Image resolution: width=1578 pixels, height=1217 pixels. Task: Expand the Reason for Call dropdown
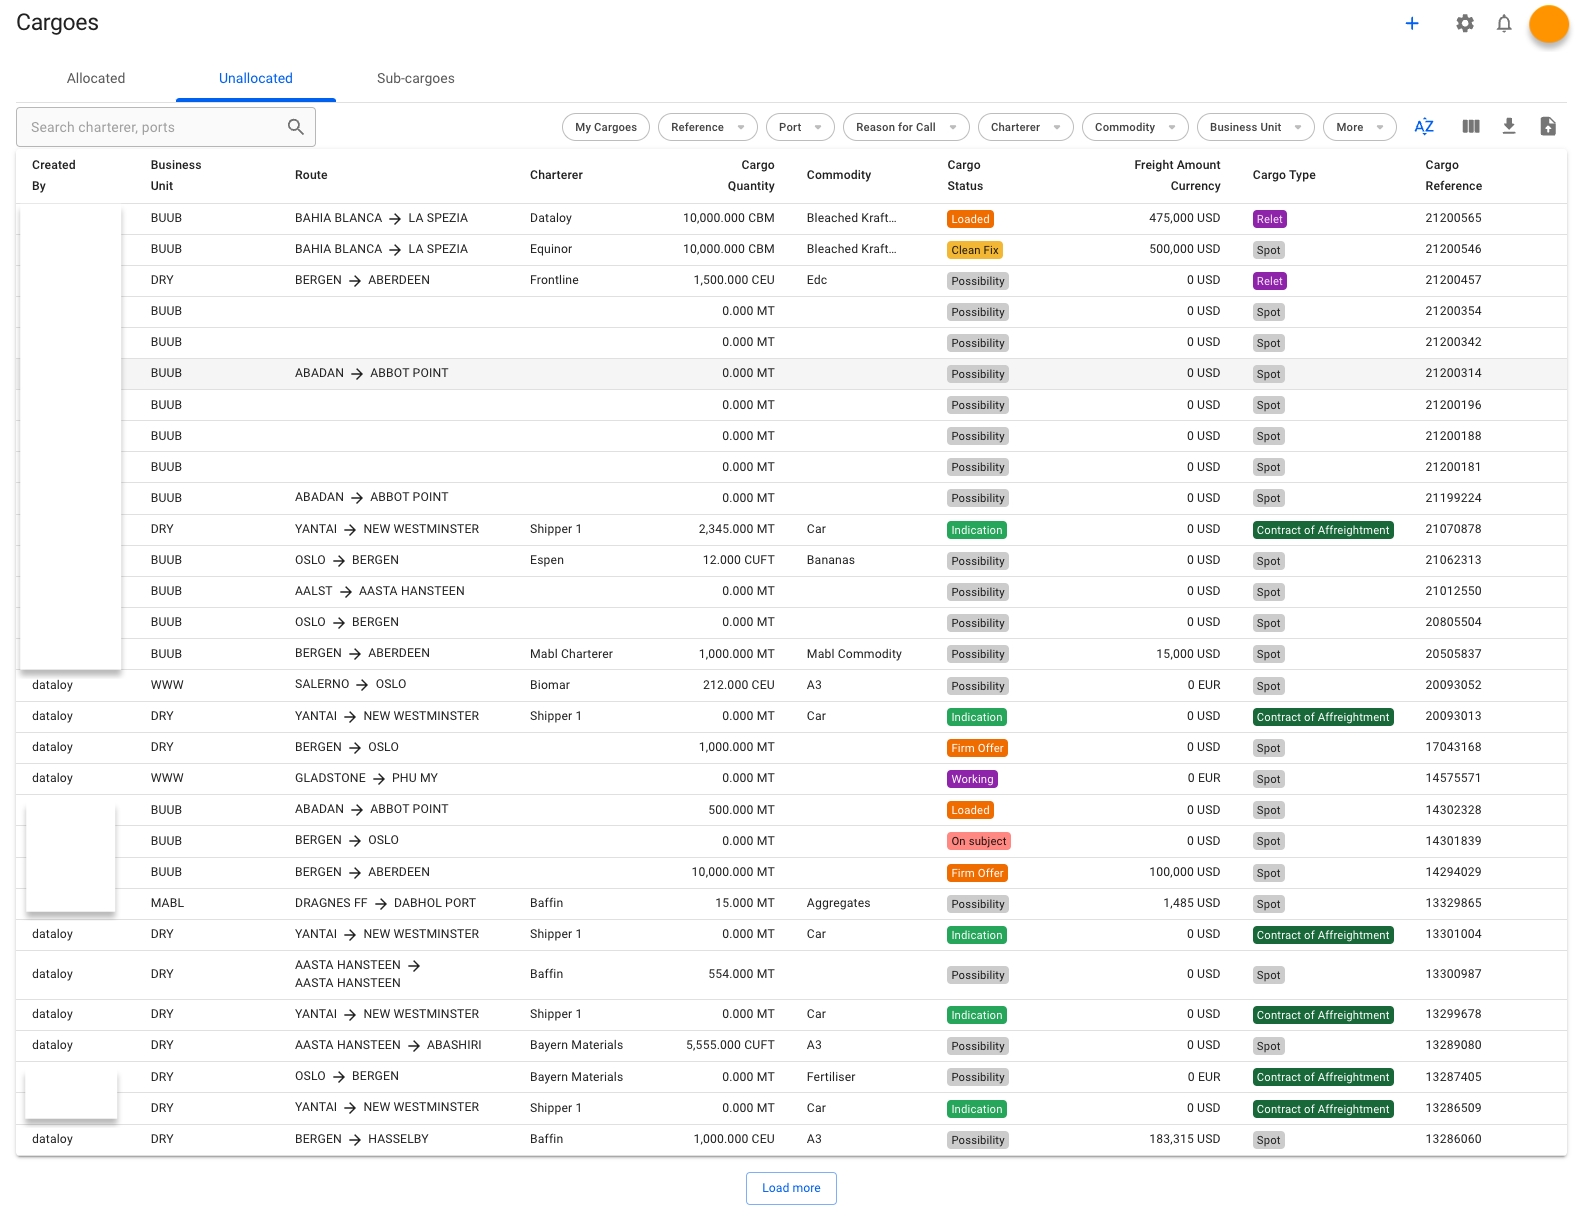coord(905,127)
